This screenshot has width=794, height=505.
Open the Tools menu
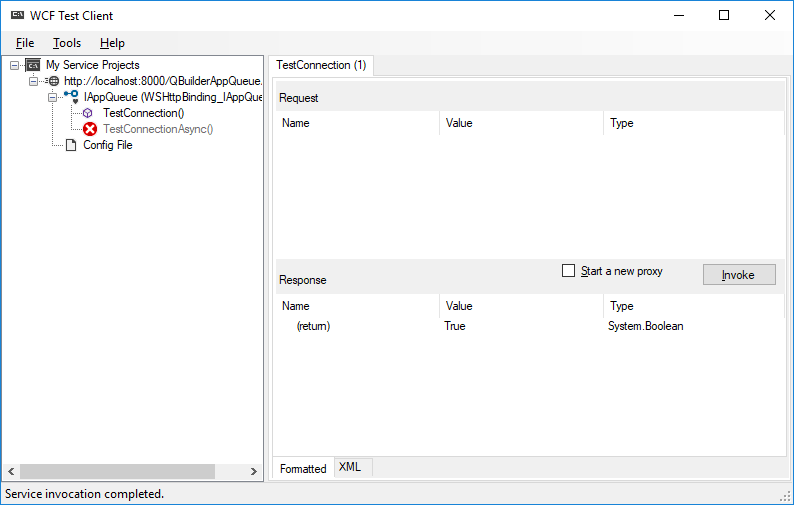tap(67, 43)
